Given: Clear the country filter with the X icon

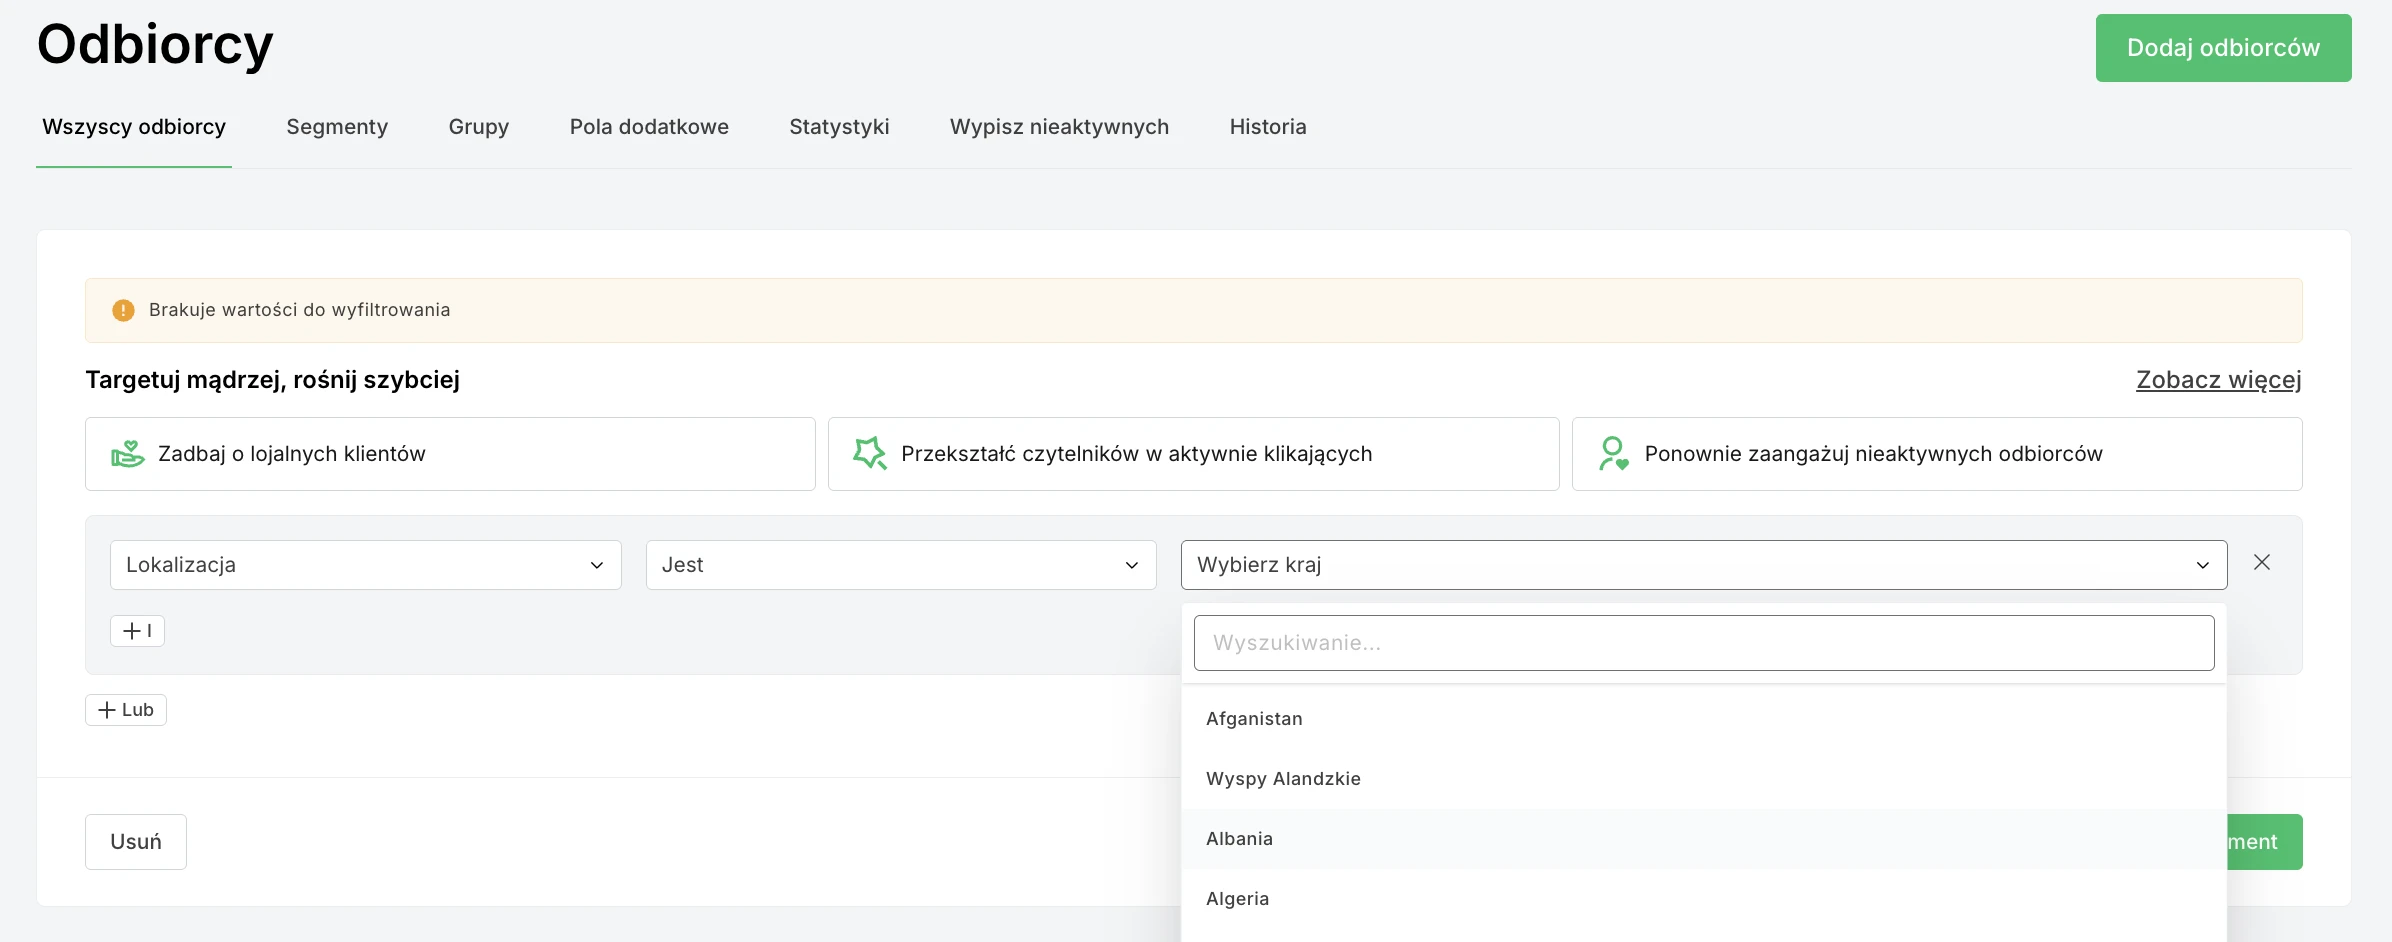Looking at the screenshot, I should [2262, 562].
